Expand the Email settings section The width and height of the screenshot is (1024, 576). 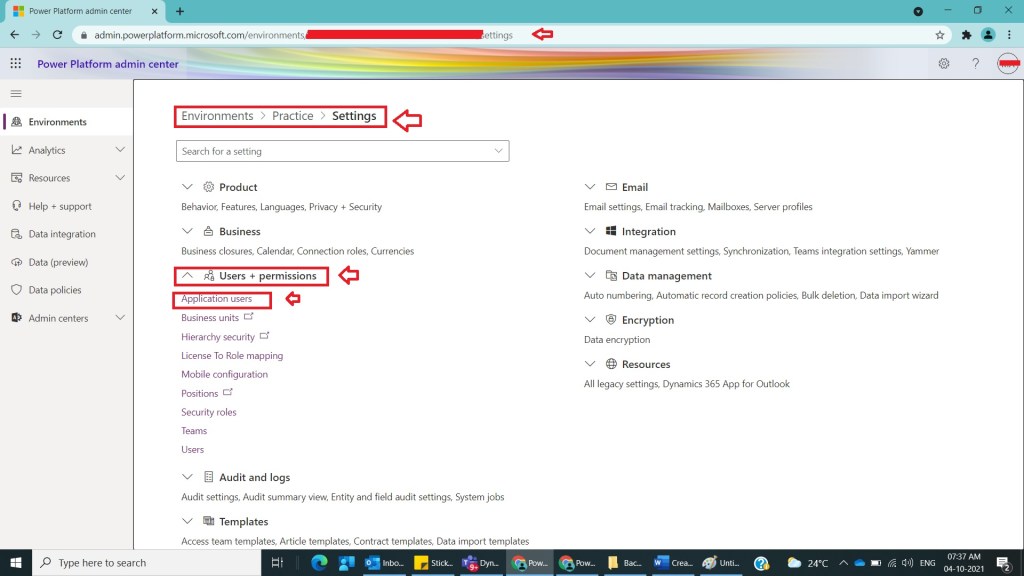[590, 187]
